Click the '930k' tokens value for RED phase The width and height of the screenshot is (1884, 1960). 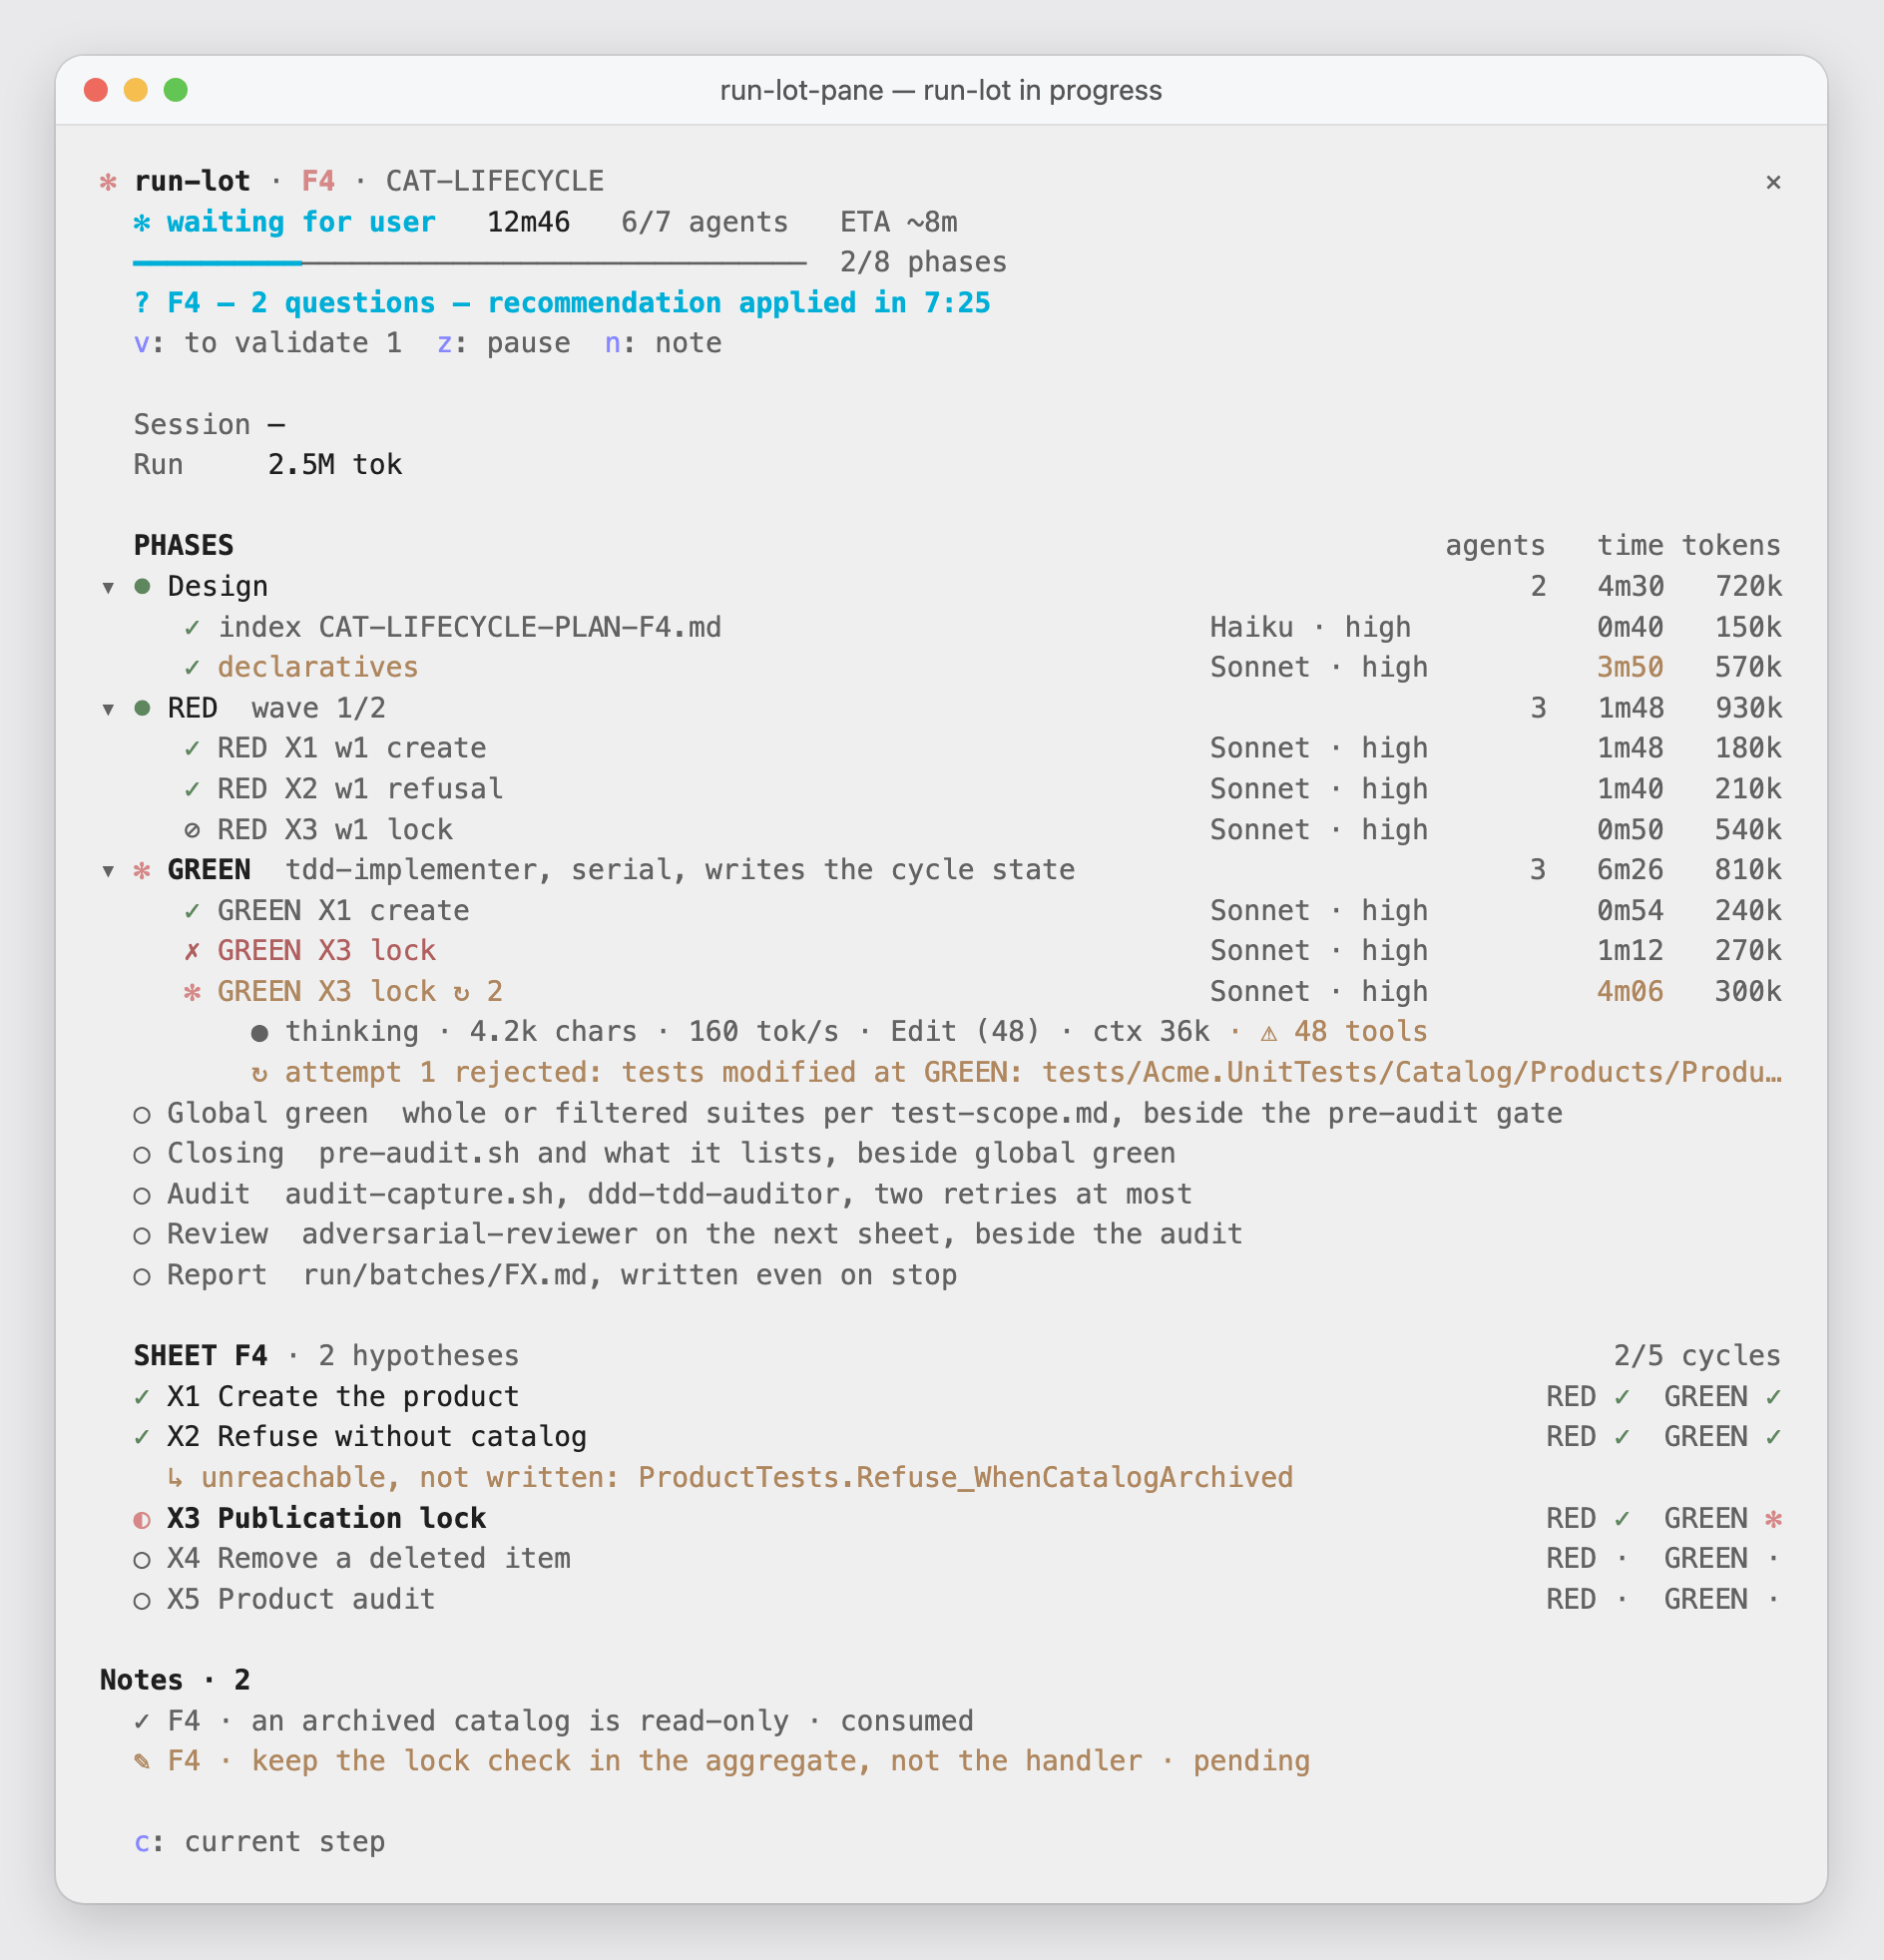point(1748,708)
